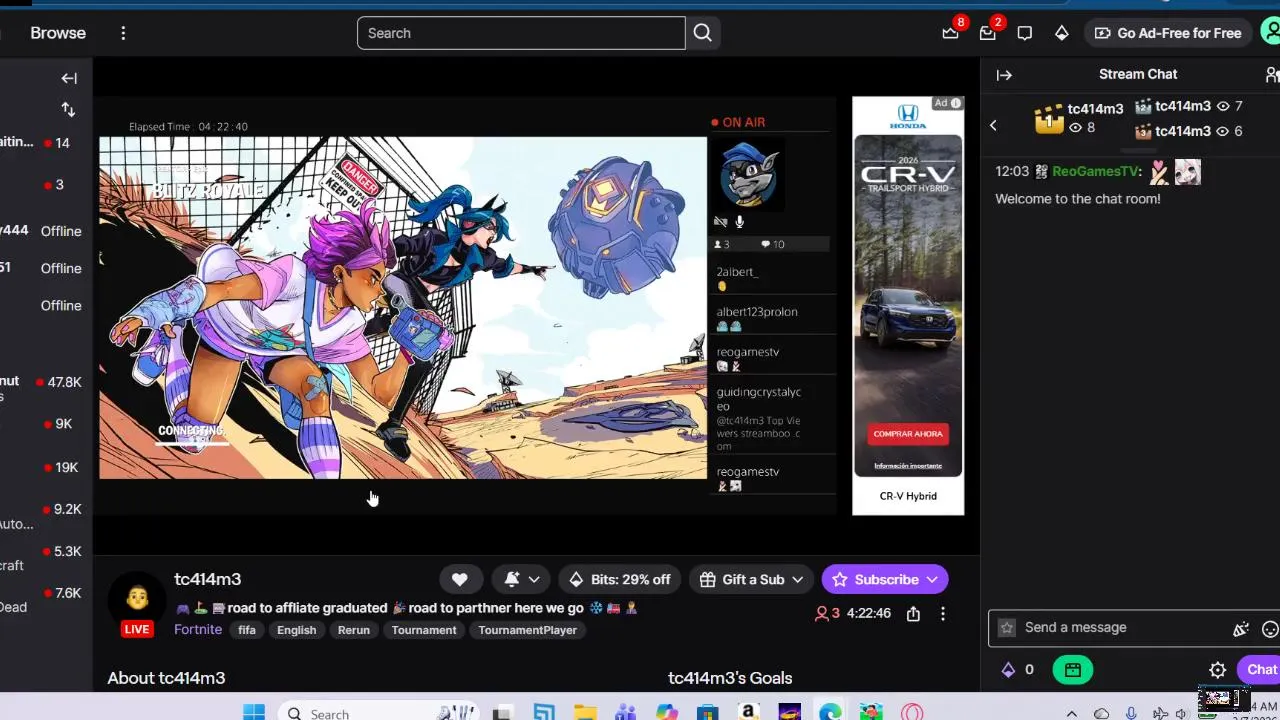This screenshot has width=1280, height=720.
Task: Click the Bits diamond balance in chat
Action: [x=1018, y=670]
